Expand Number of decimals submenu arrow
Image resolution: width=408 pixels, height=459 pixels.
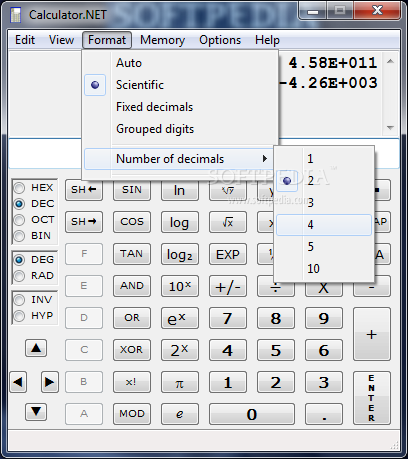[265, 159]
